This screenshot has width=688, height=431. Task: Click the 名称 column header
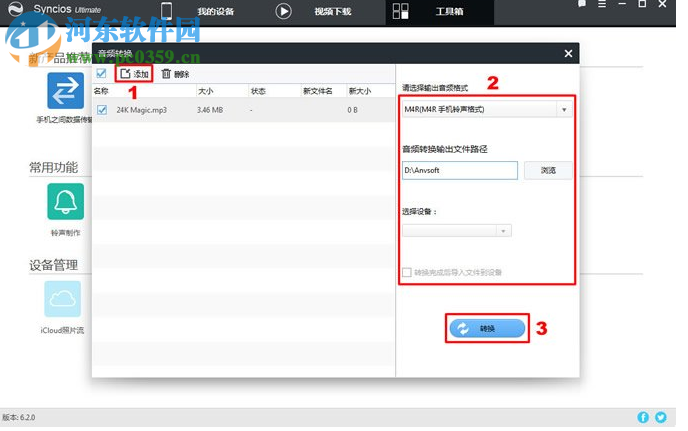pos(101,91)
